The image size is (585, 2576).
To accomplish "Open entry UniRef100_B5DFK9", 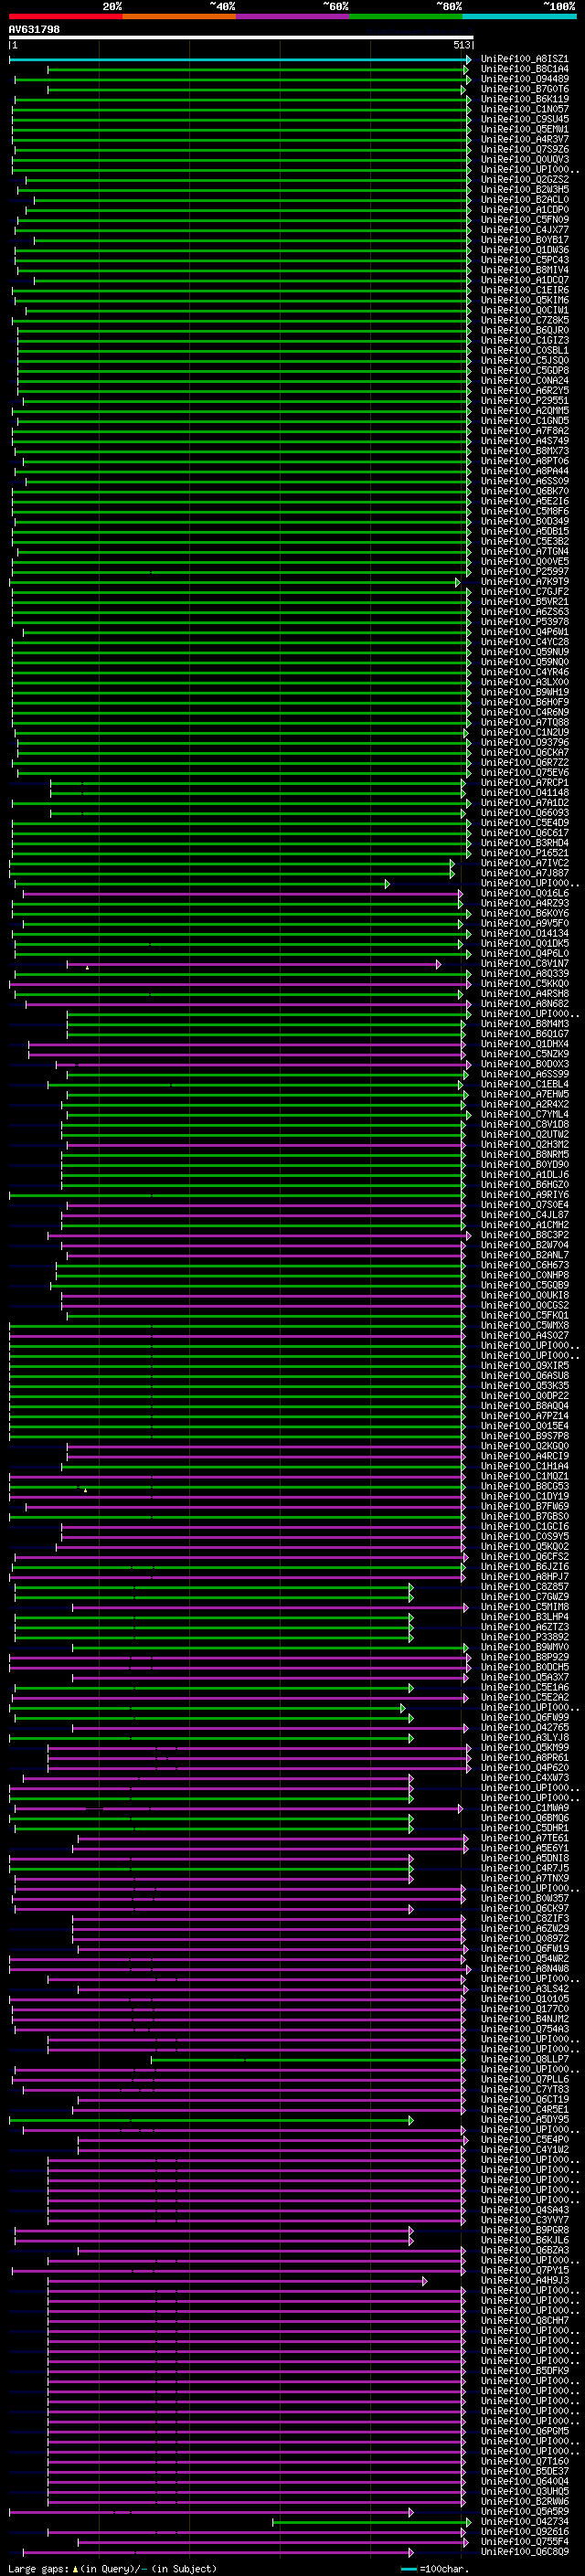I will 524,2371.
